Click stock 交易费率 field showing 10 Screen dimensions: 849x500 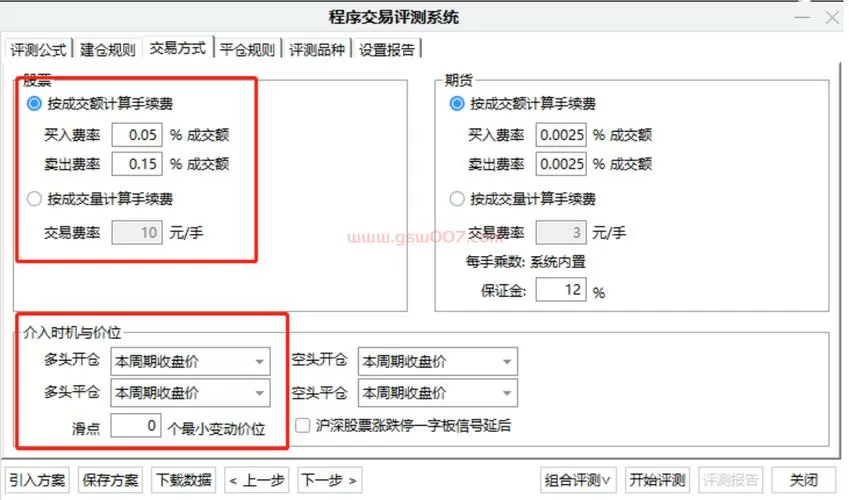(x=137, y=233)
